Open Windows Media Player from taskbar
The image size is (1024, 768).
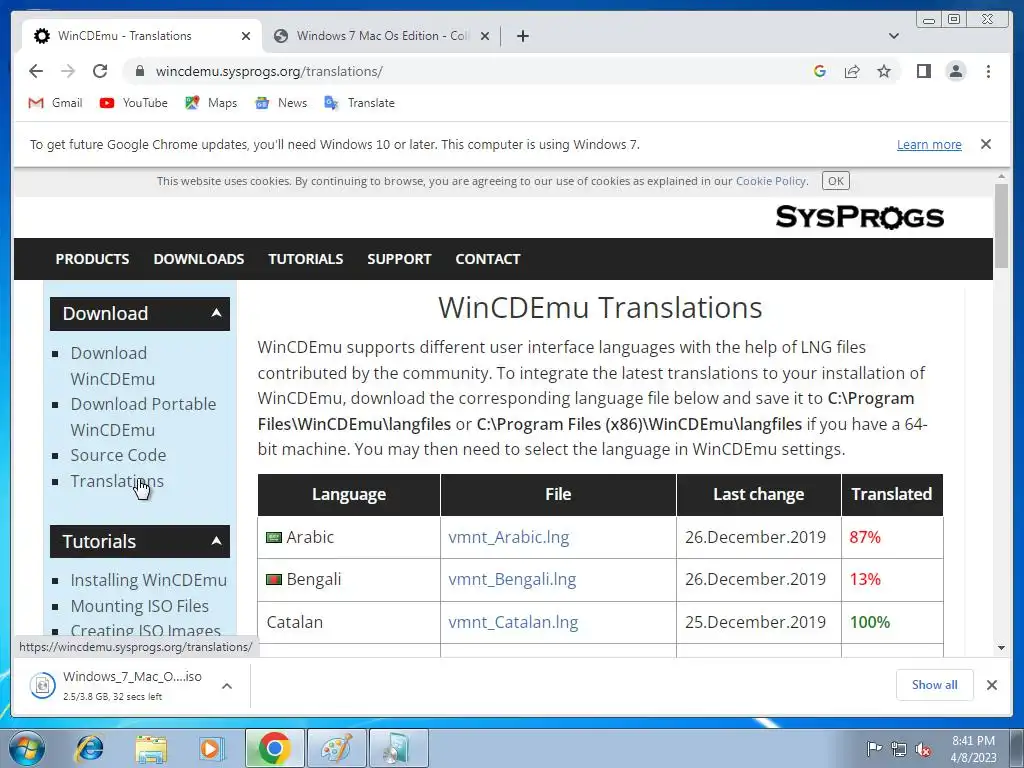(x=212, y=748)
